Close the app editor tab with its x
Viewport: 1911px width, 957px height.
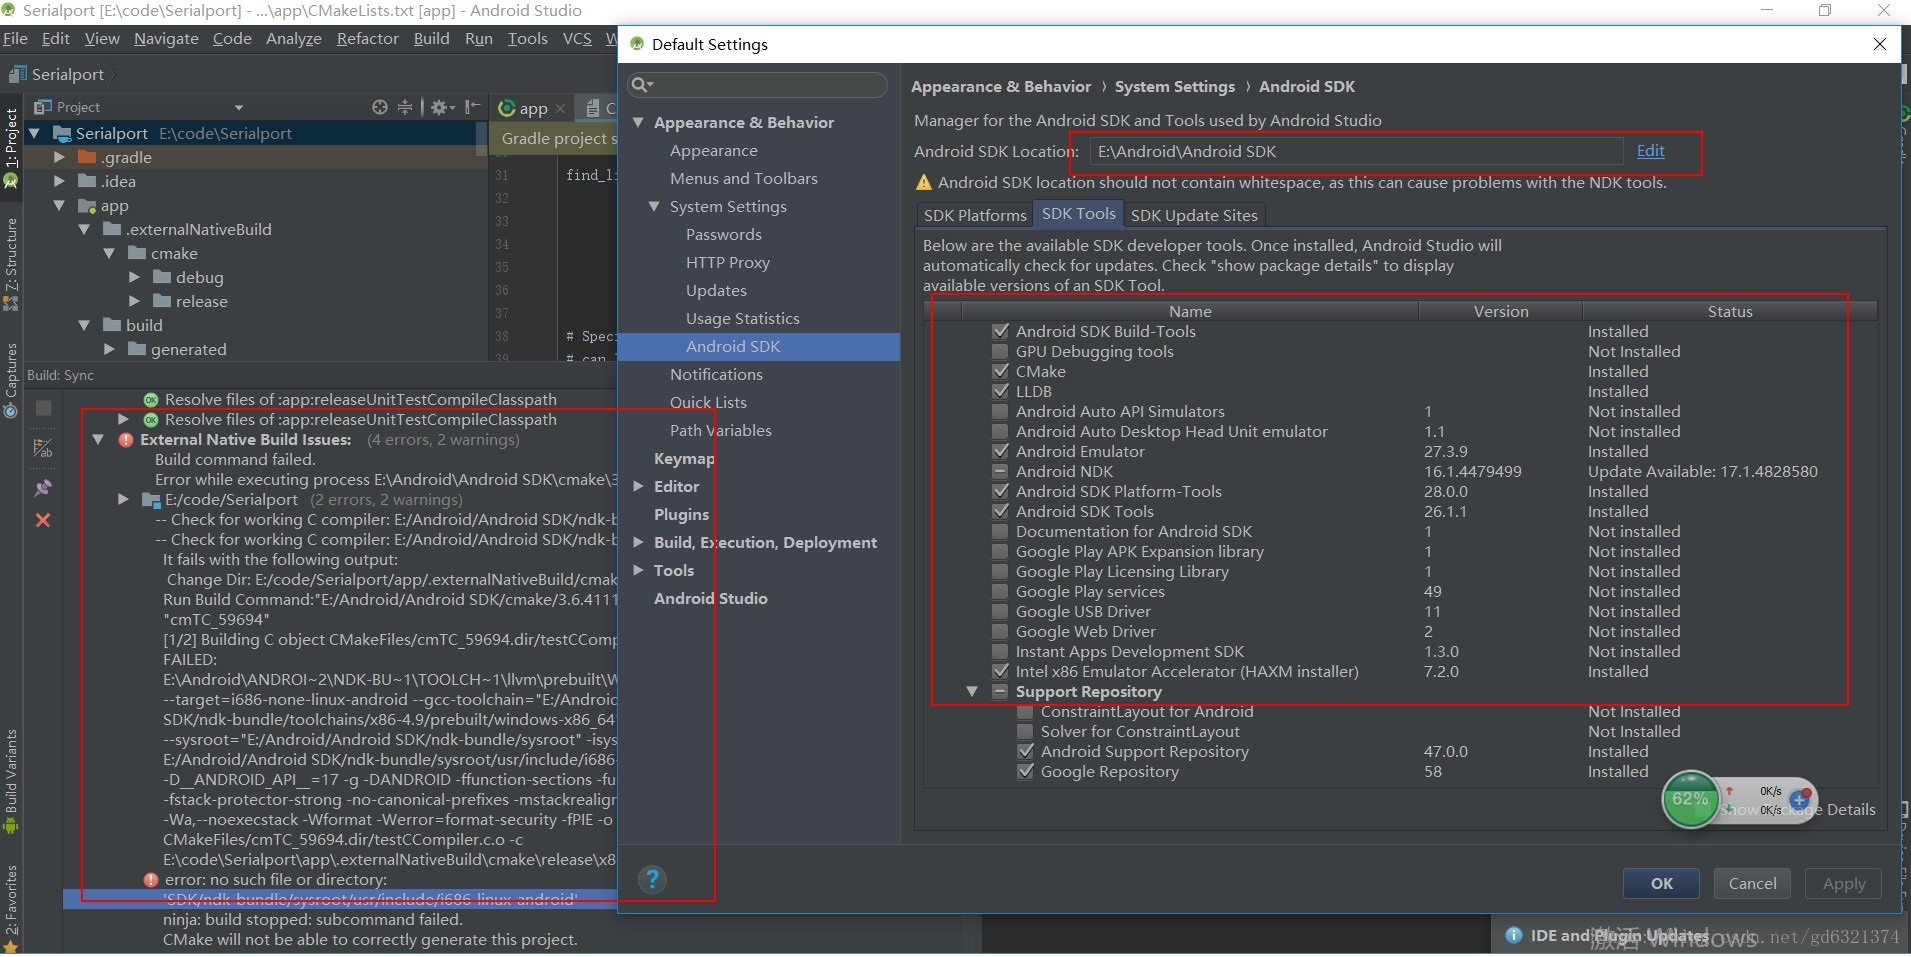[560, 108]
